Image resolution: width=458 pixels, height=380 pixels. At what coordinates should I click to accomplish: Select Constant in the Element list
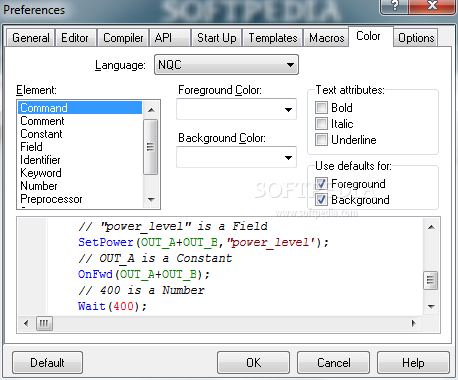click(80, 134)
